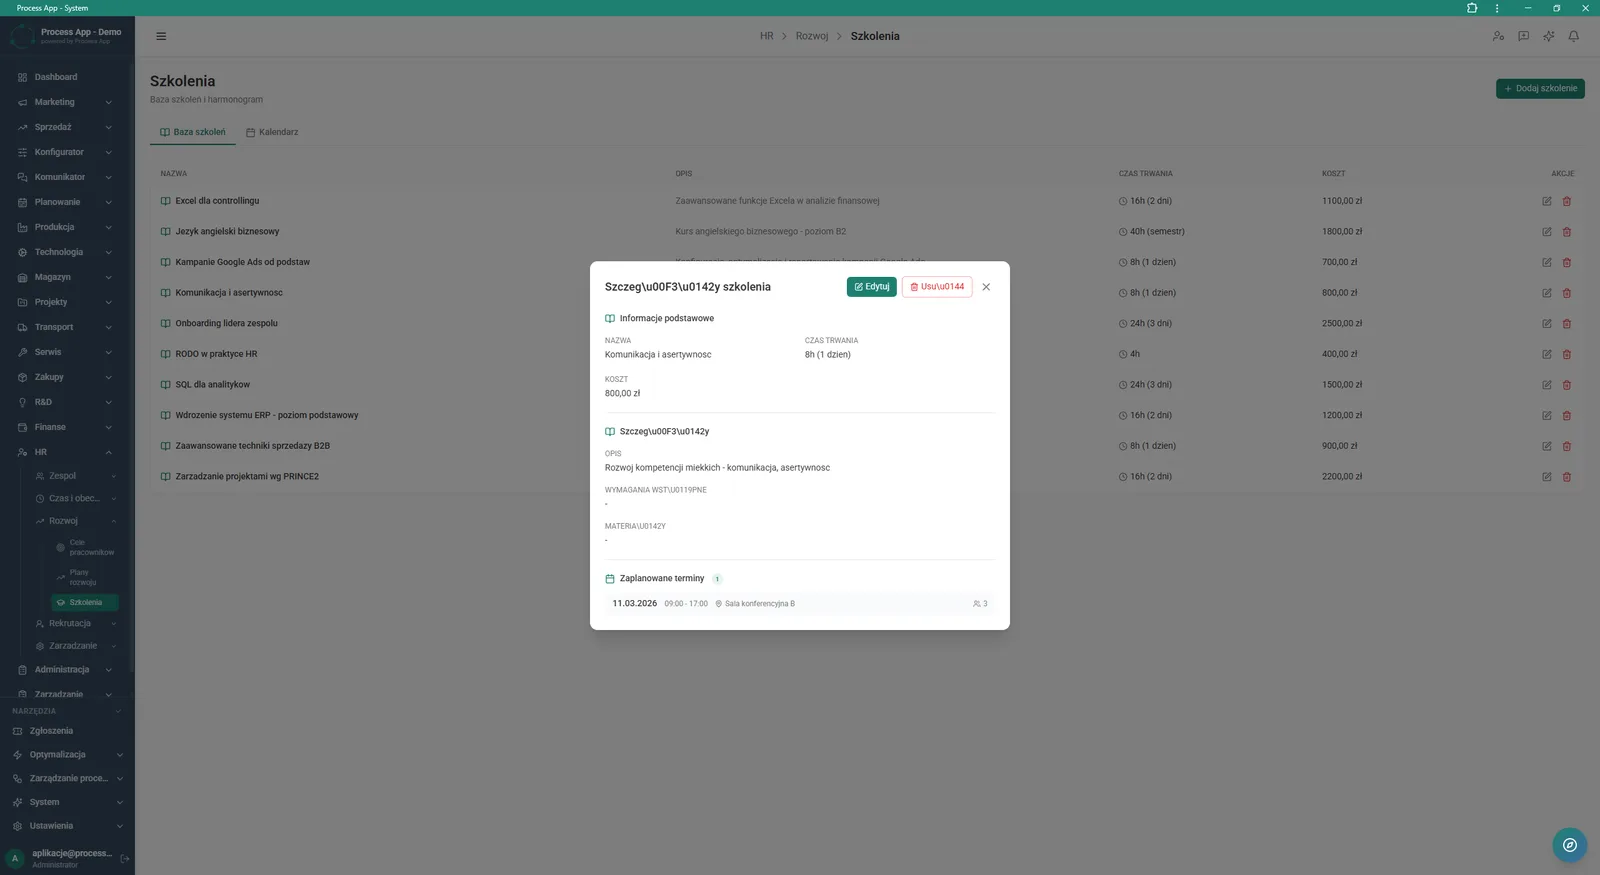Click the Onboarding lidera zespolu training name
The width and height of the screenshot is (1600, 875).
(x=227, y=324)
